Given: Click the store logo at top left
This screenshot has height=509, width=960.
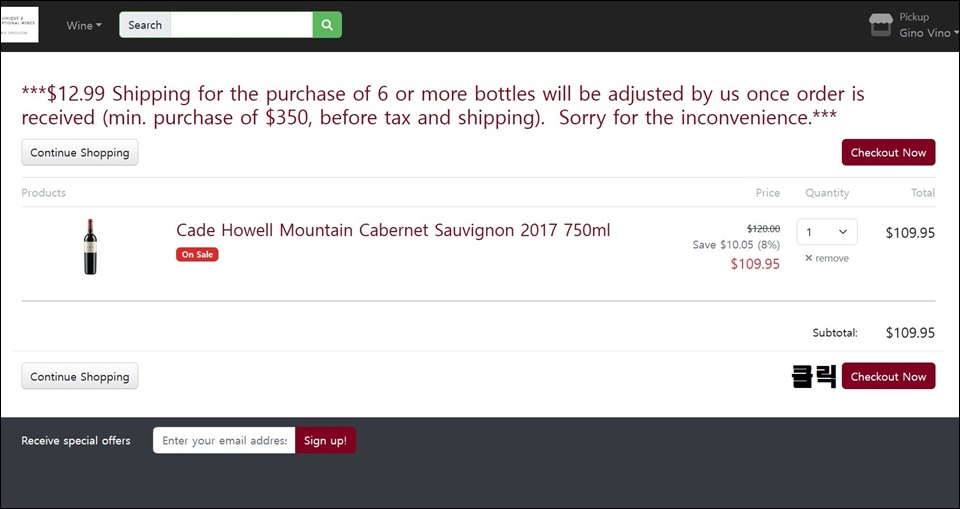Looking at the screenshot, I should point(20,25).
